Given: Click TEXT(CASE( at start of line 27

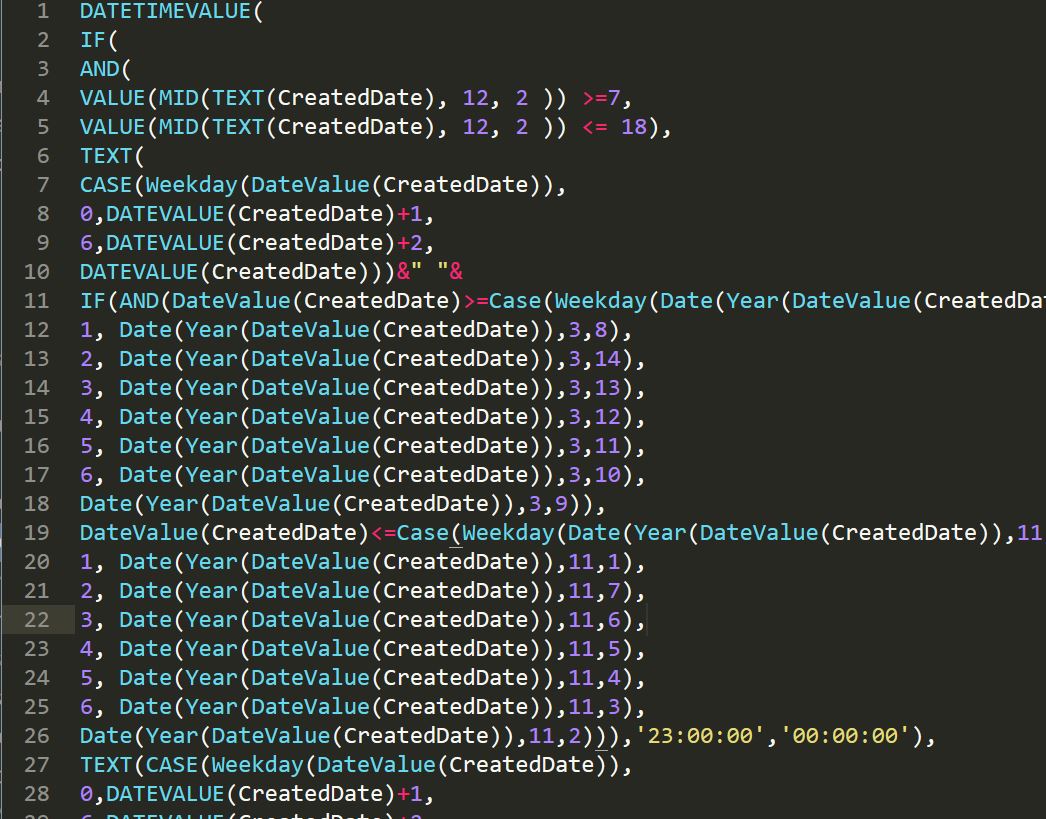Looking at the screenshot, I should click(145, 765).
